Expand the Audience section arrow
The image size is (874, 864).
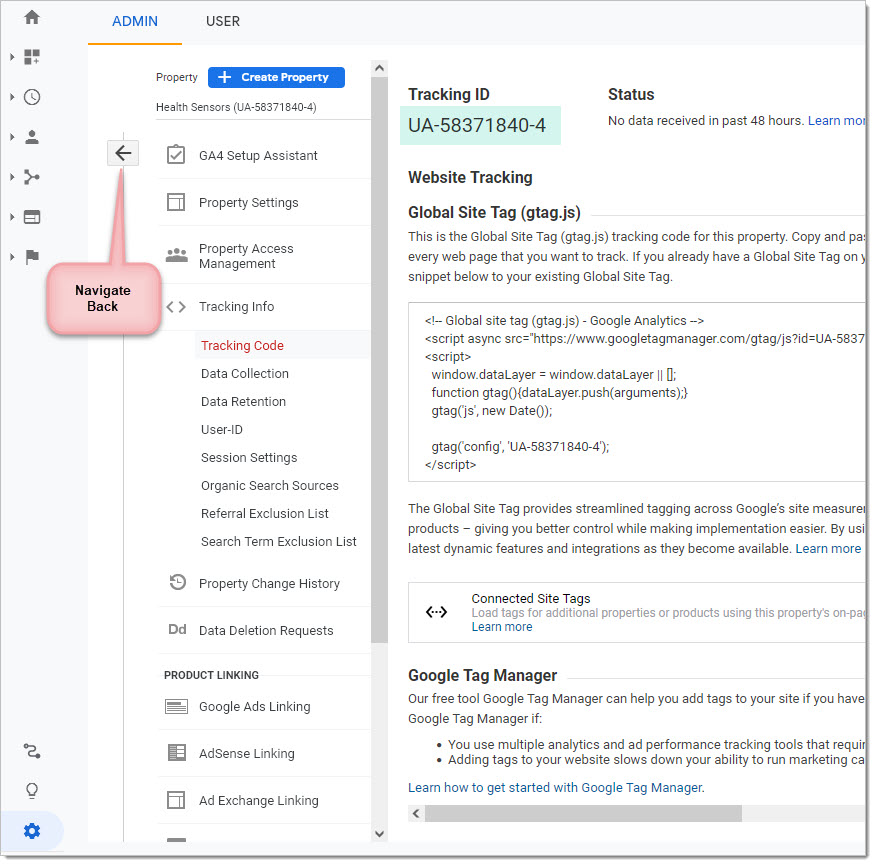pos(12,137)
